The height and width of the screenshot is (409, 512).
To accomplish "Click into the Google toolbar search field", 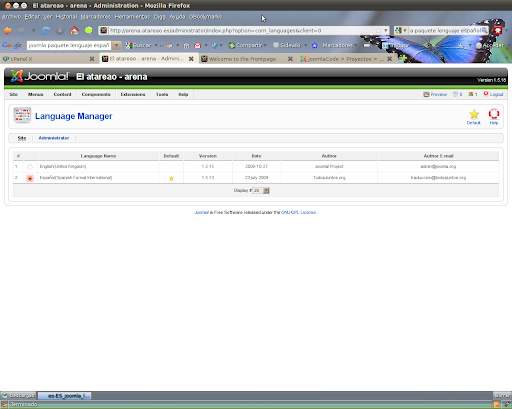I will click(x=69, y=45).
